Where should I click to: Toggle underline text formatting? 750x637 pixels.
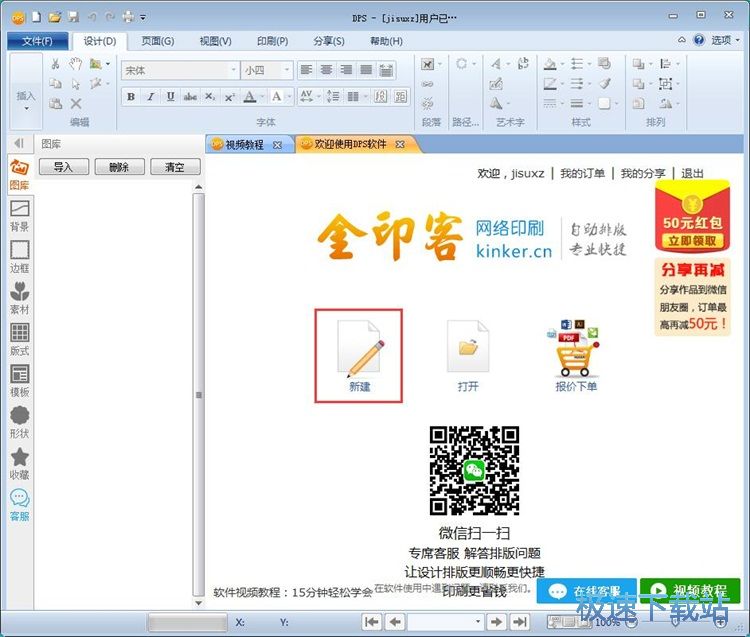click(170, 97)
